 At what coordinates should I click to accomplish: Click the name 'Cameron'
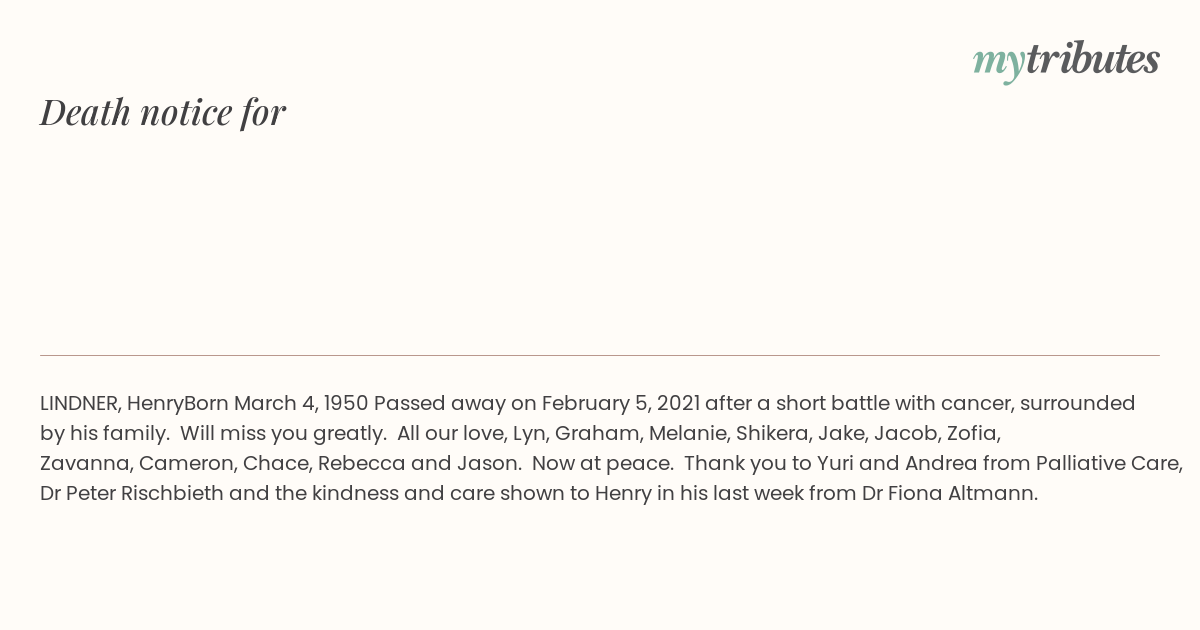point(185,464)
